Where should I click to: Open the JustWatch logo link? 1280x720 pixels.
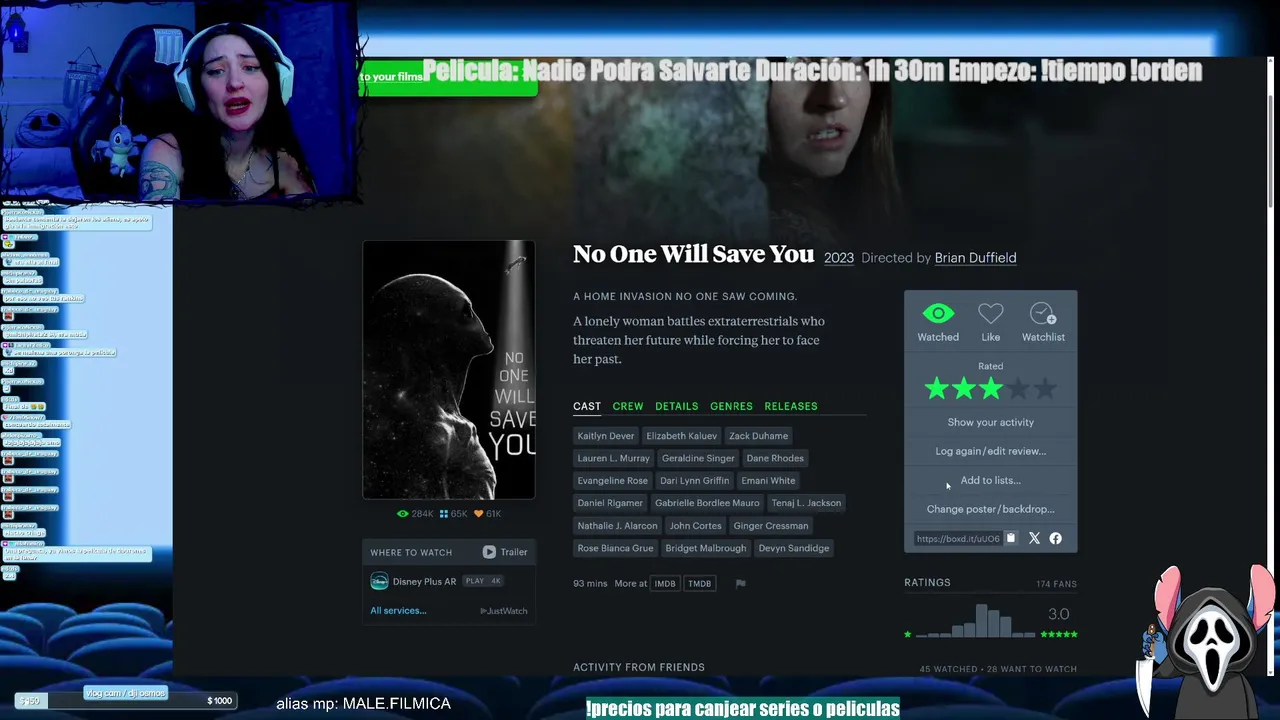point(503,611)
